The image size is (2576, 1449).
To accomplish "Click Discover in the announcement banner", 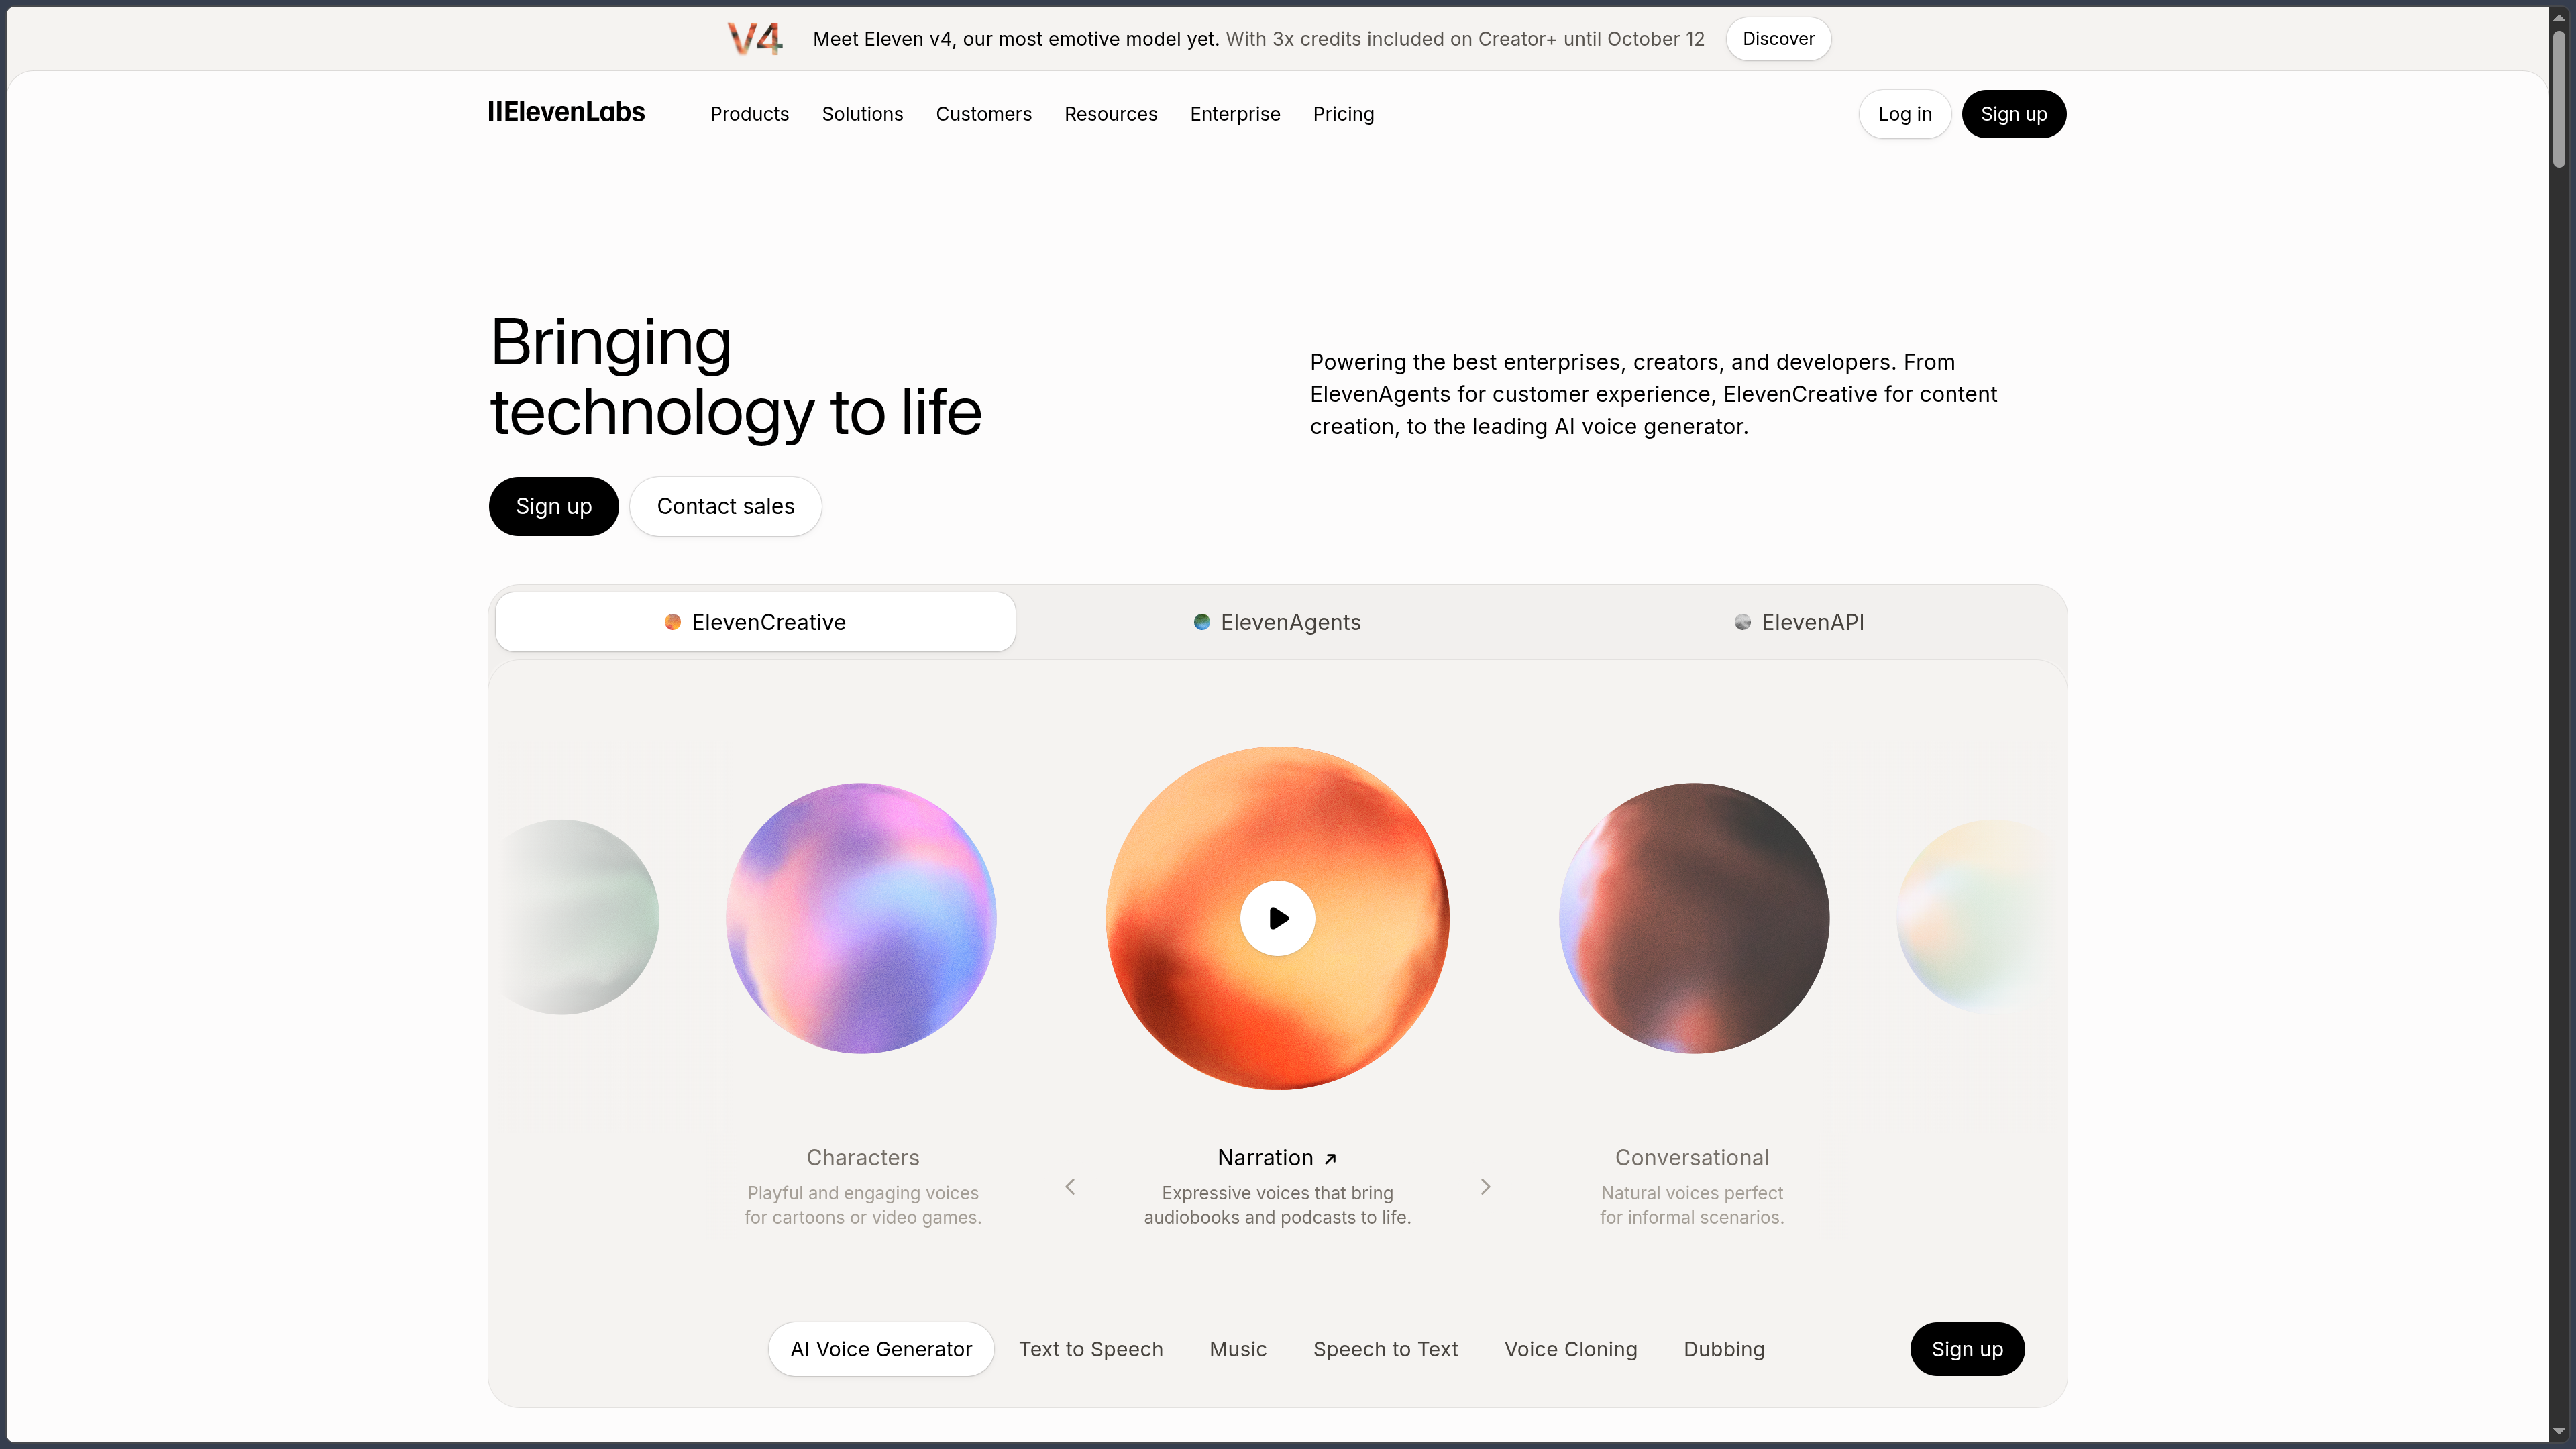I will pos(1778,39).
